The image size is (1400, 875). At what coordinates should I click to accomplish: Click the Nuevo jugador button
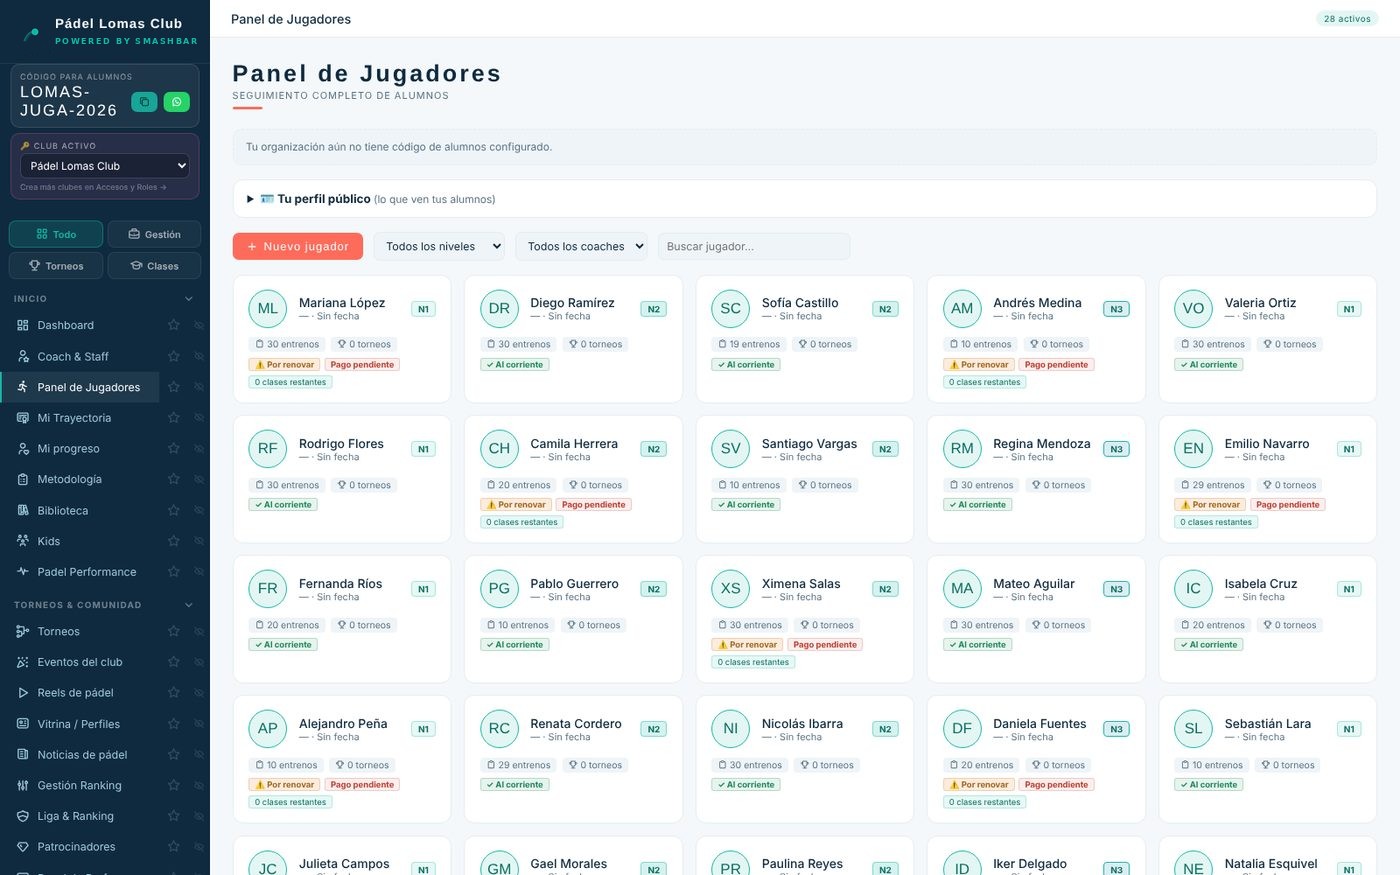pyautogui.click(x=297, y=246)
